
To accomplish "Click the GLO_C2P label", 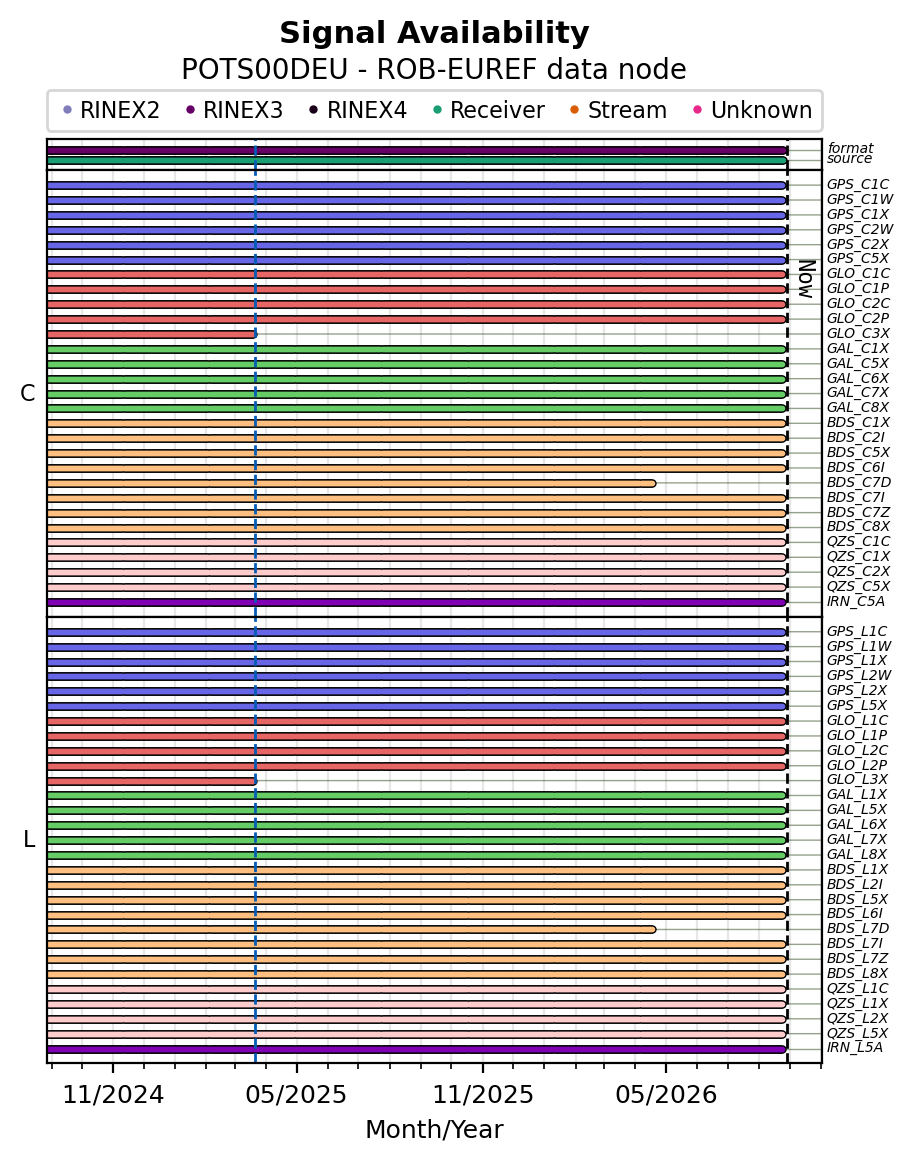I will (858, 318).
